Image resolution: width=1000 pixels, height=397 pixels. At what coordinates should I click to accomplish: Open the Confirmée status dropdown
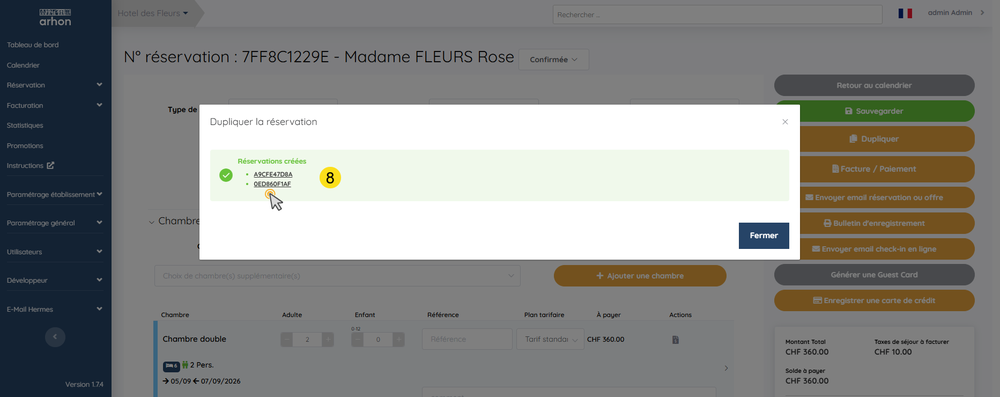click(554, 59)
